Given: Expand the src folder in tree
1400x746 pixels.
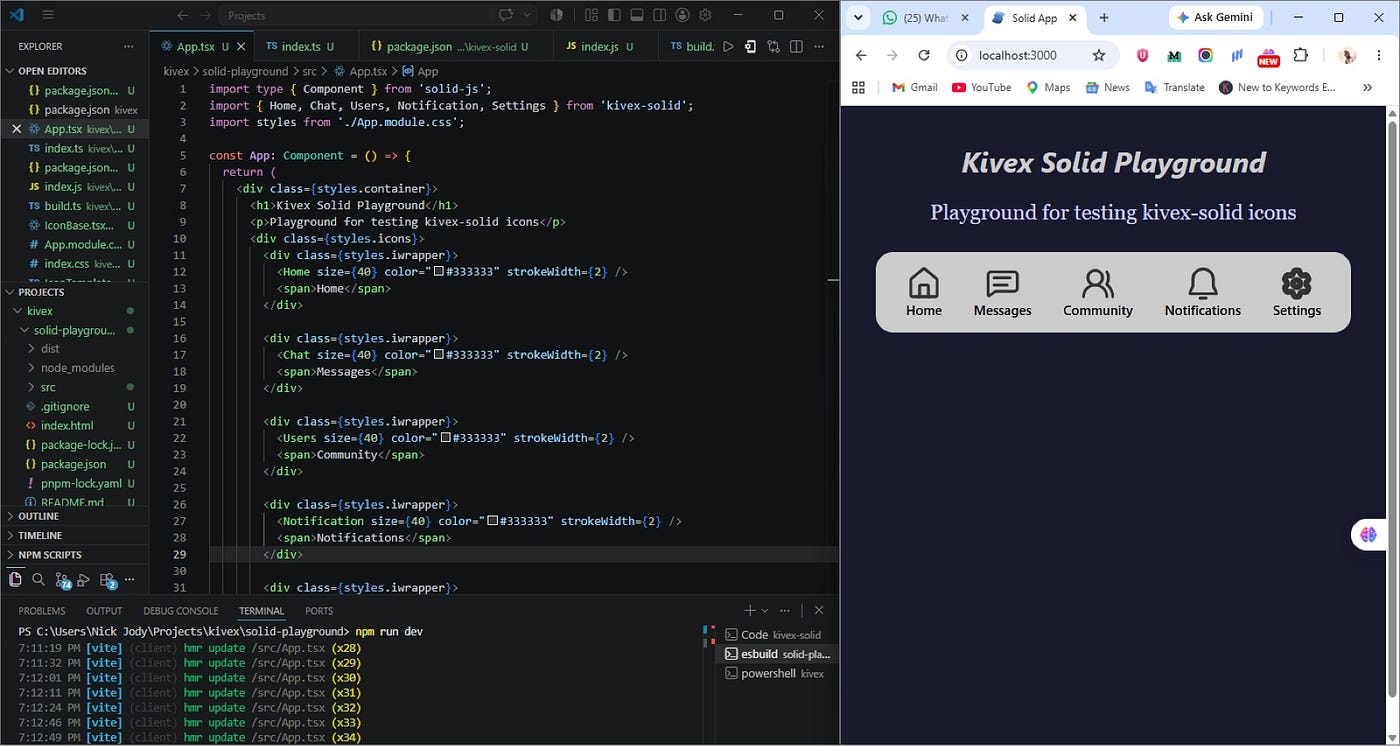Looking at the screenshot, I should [x=74, y=387].
